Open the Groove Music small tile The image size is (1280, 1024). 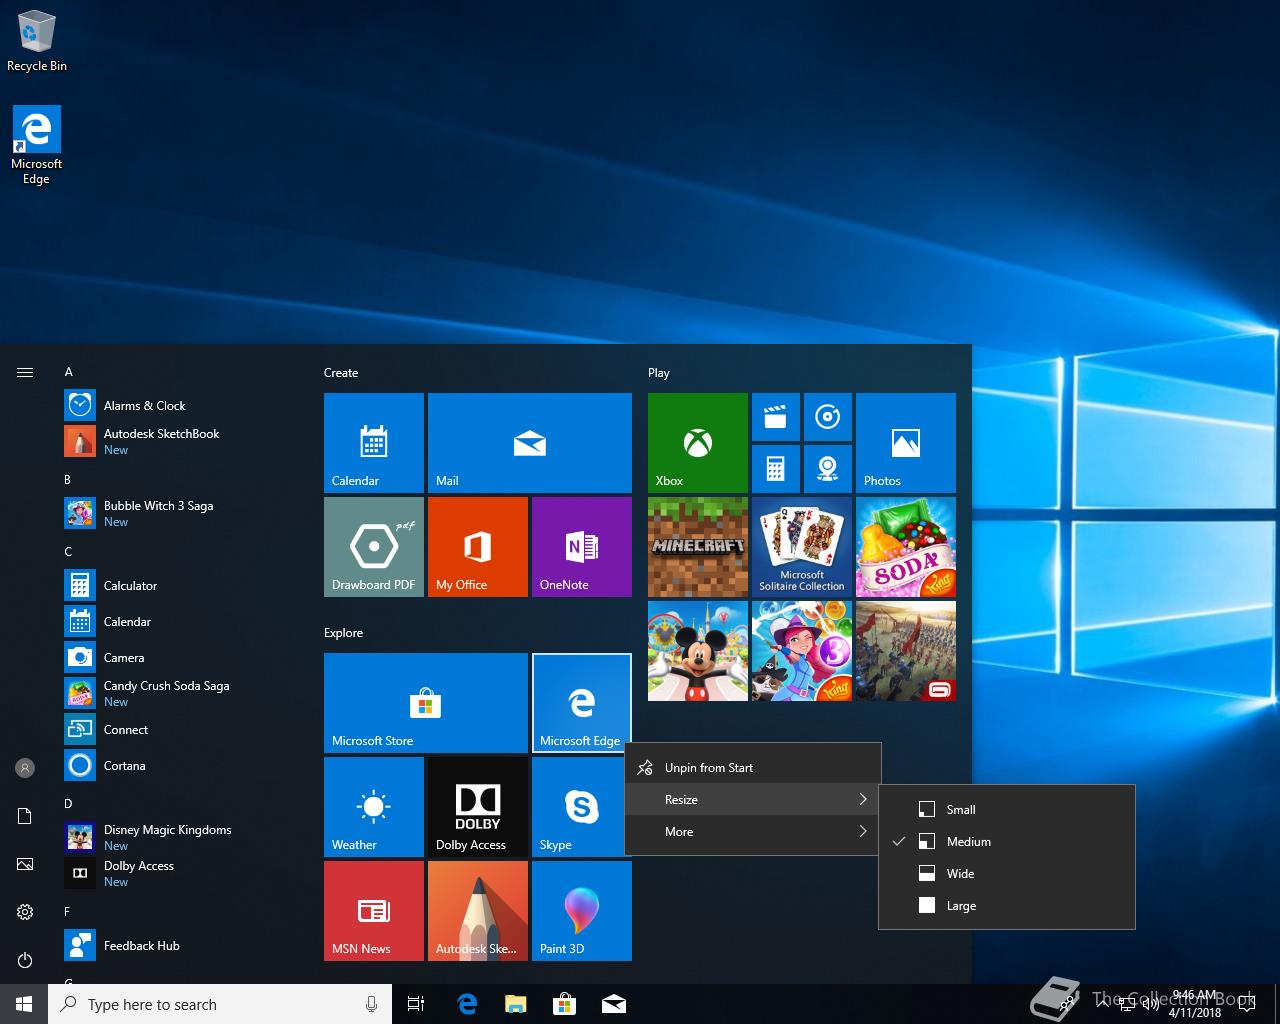[x=828, y=417]
